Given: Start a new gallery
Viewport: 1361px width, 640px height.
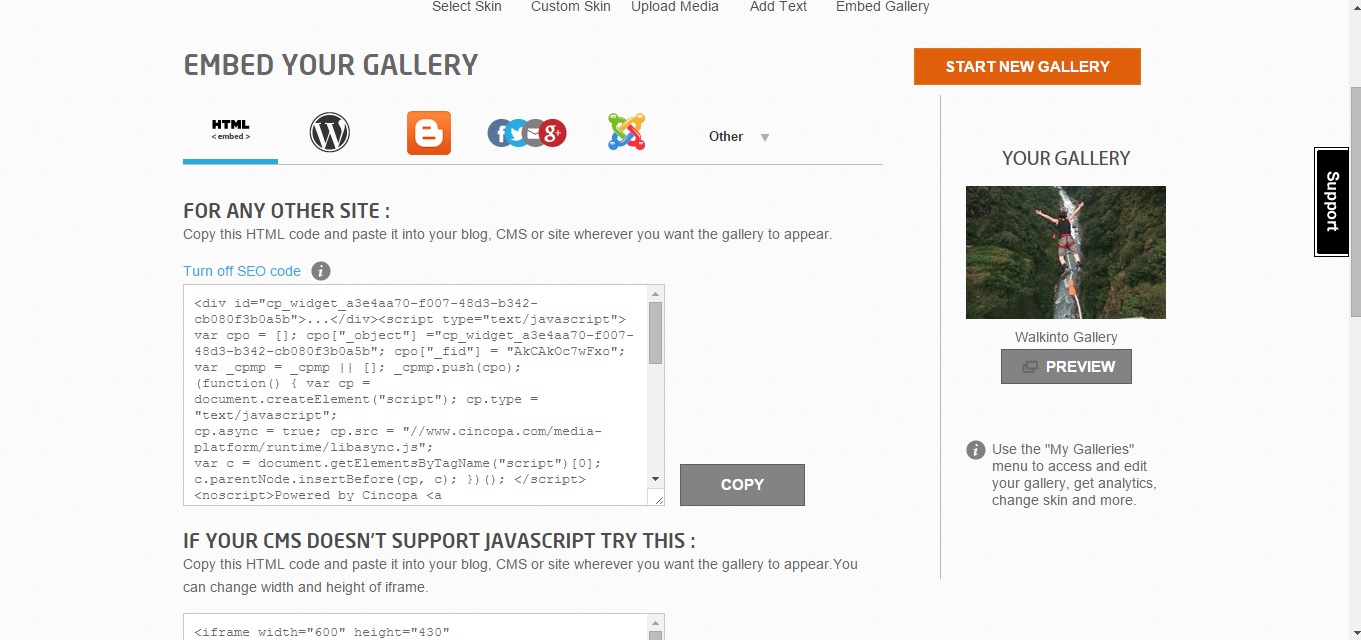Looking at the screenshot, I should [x=1027, y=67].
